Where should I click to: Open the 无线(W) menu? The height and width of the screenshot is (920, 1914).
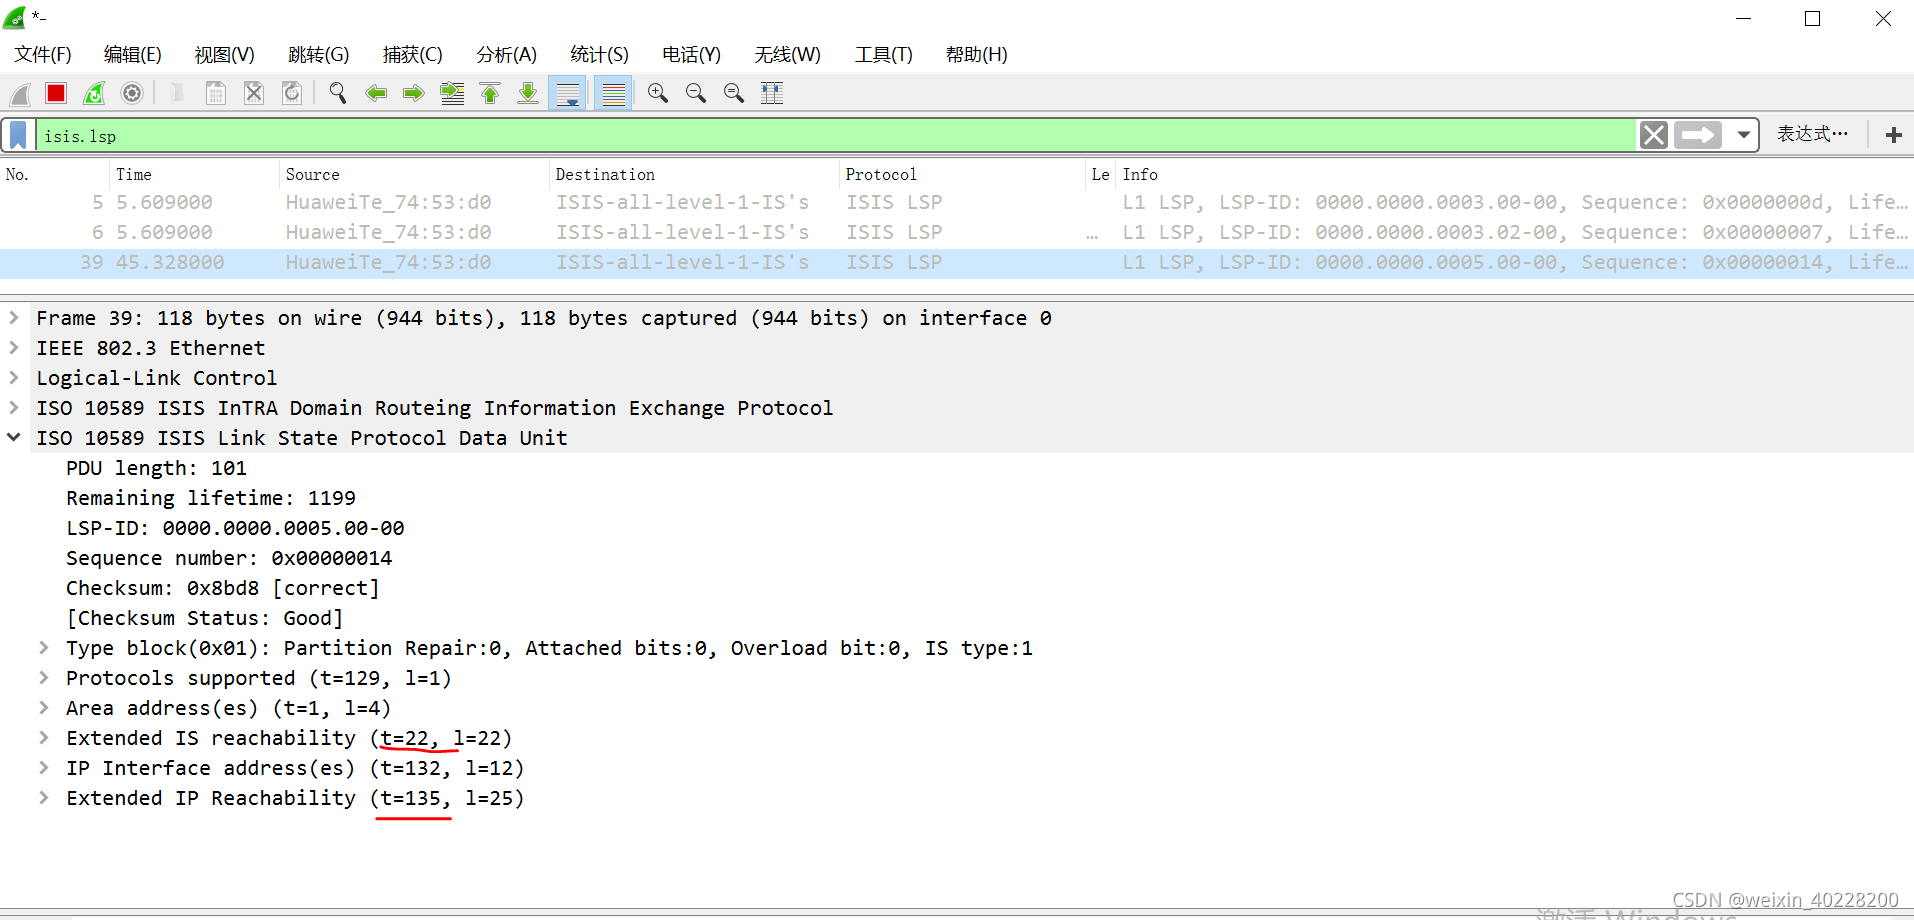(x=787, y=55)
